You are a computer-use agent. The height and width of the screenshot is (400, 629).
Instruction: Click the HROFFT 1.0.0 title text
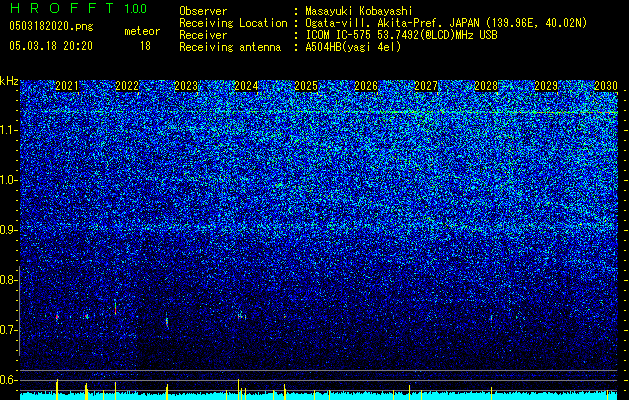click(x=78, y=8)
